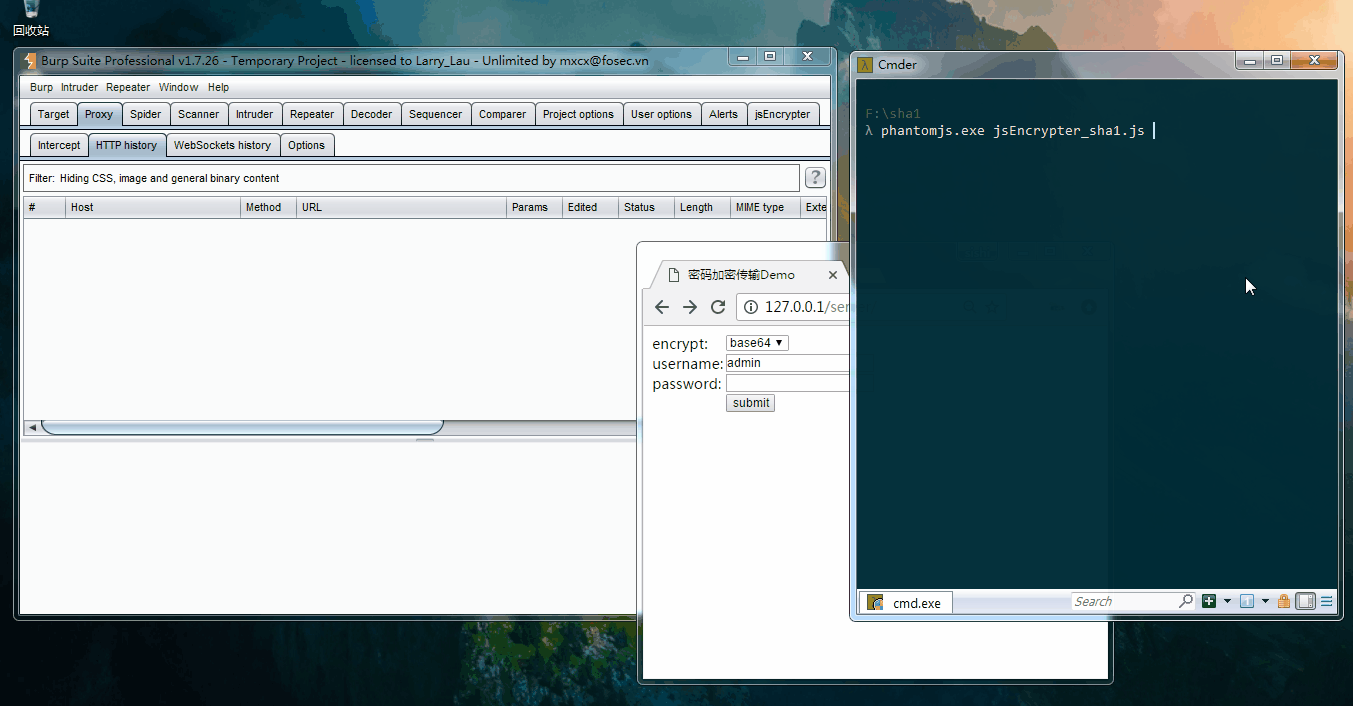
Task: Select the HTTP history sub-tab
Action: tap(126, 145)
